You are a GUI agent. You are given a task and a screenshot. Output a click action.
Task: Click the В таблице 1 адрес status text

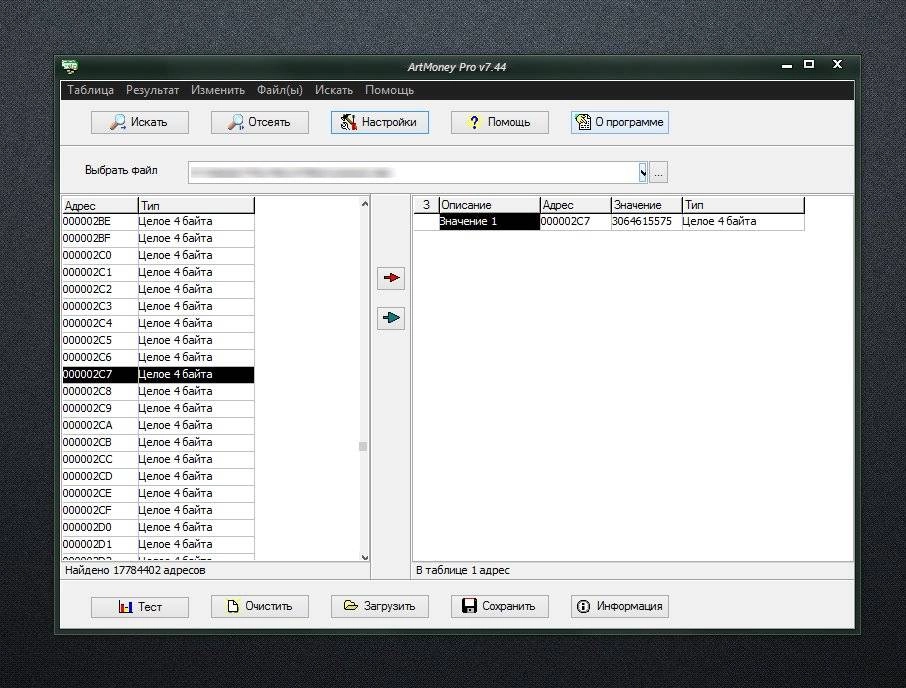pyautogui.click(x=463, y=571)
